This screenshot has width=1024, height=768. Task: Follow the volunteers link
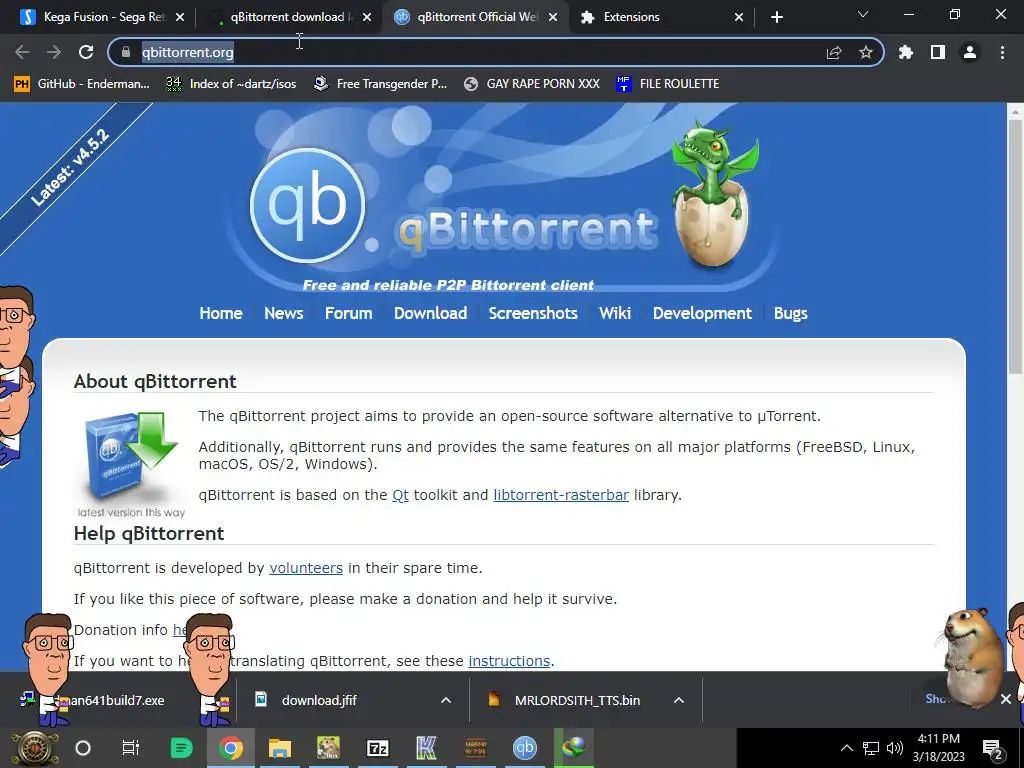pyautogui.click(x=306, y=568)
